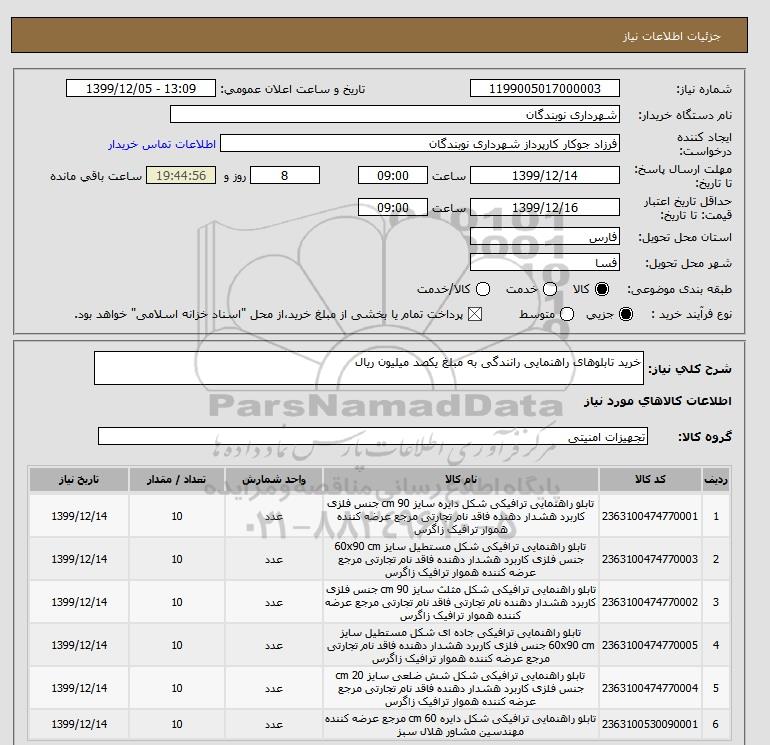Viewport: 770px width, 745px height.
Task: Click column header نام کالا
Action: coord(461,479)
